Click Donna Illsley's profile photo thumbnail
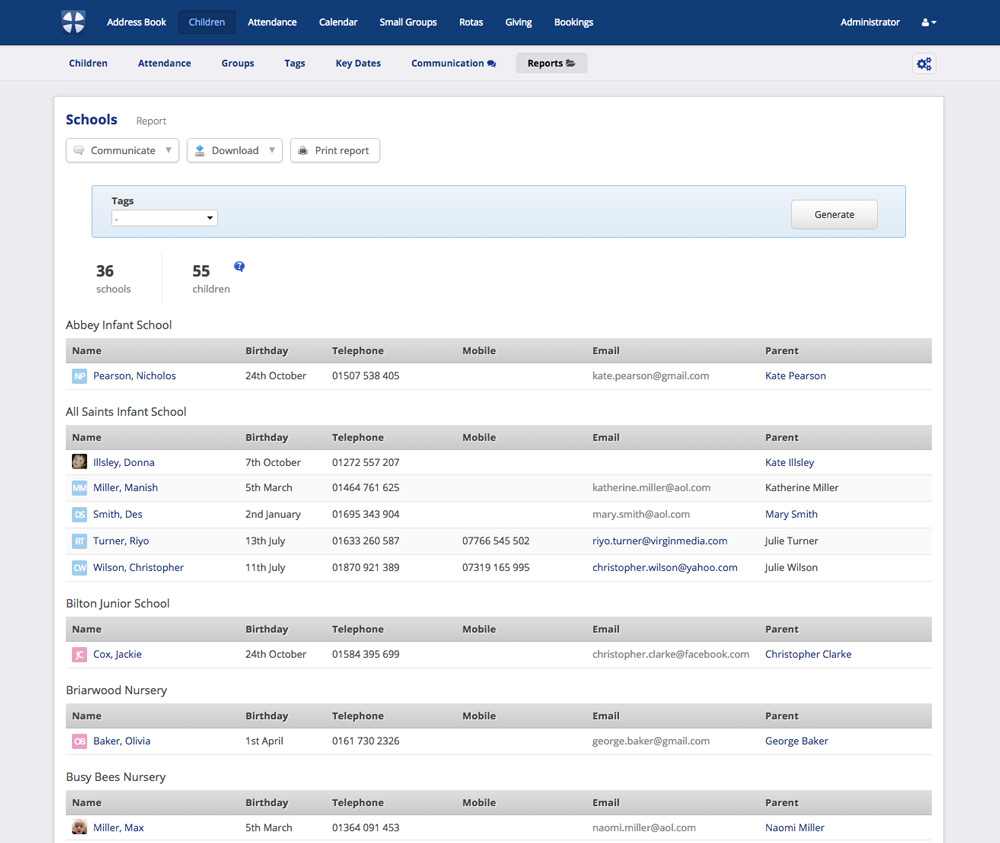The image size is (1000, 843). click(x=78, y=461)
